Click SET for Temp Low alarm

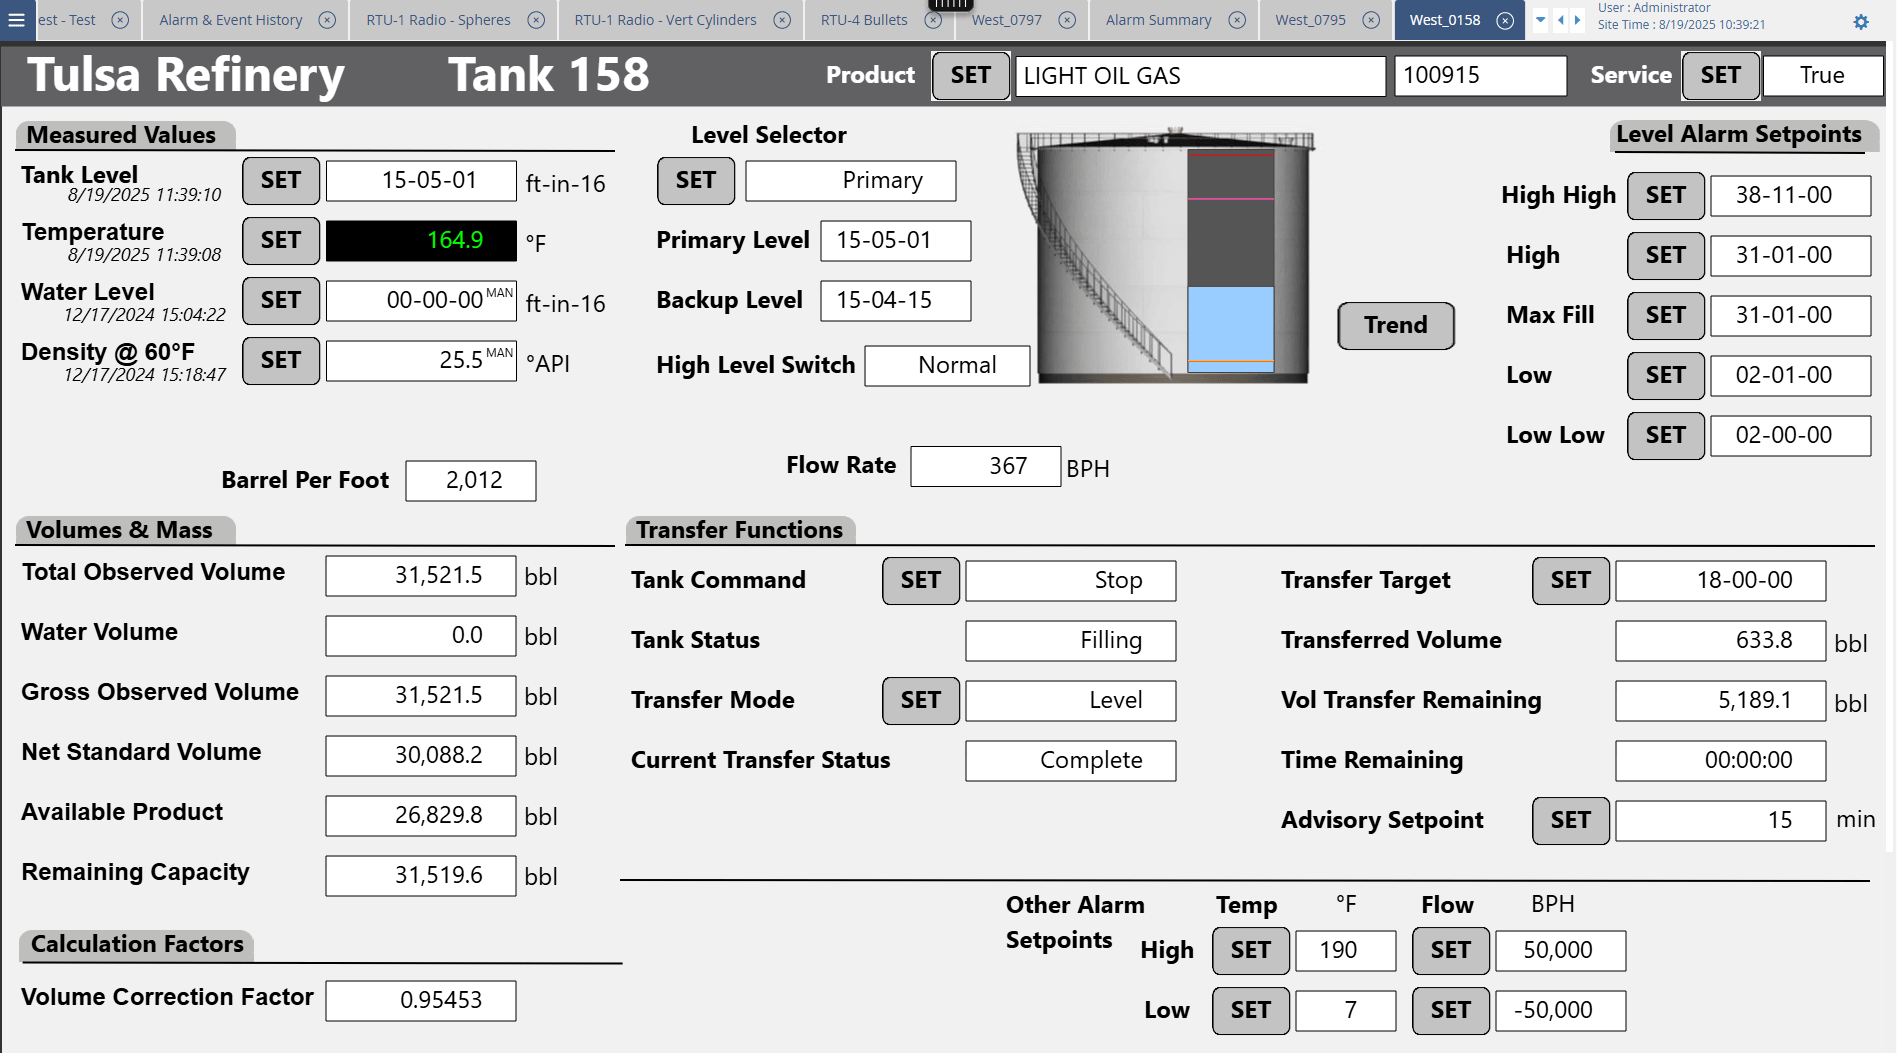[1251, 1011]
